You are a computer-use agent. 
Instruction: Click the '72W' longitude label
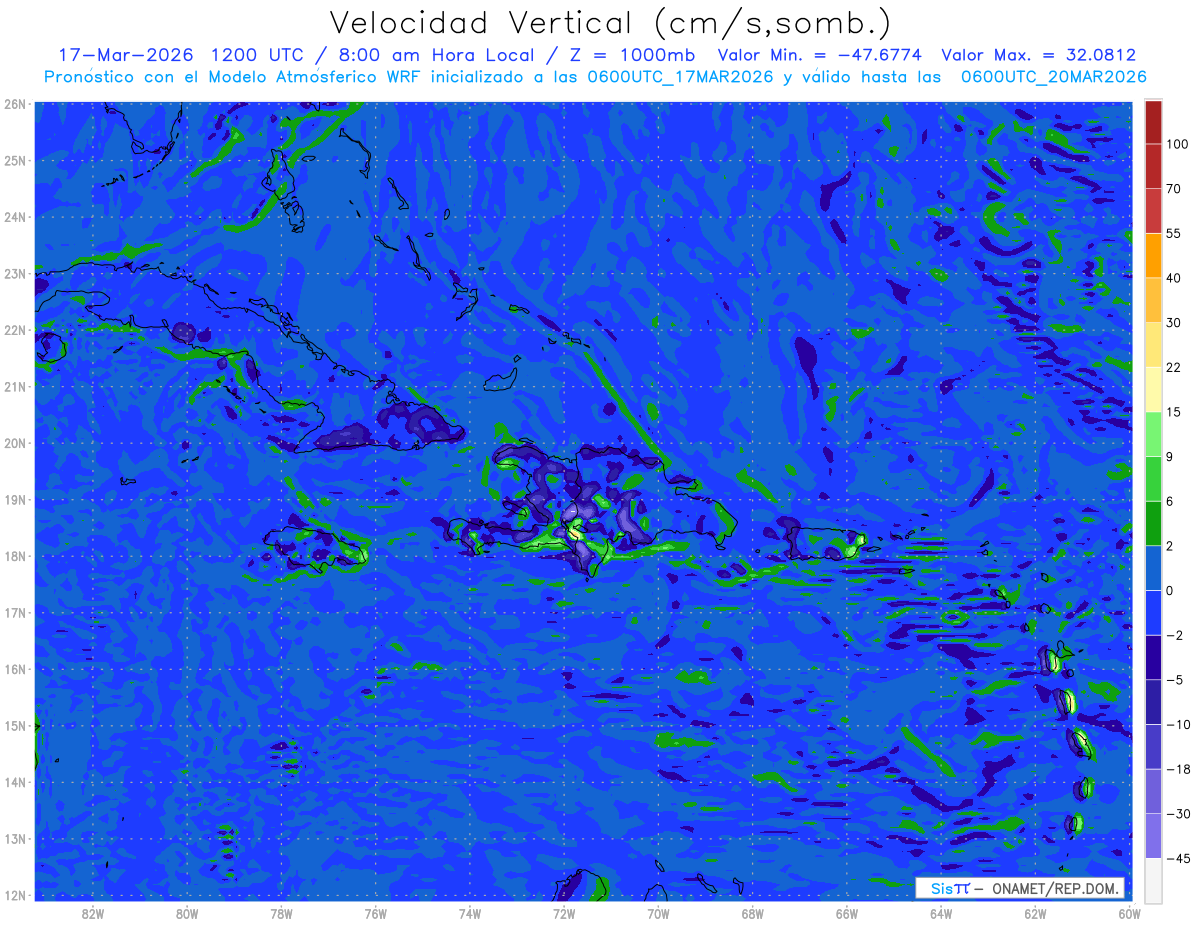564,913
